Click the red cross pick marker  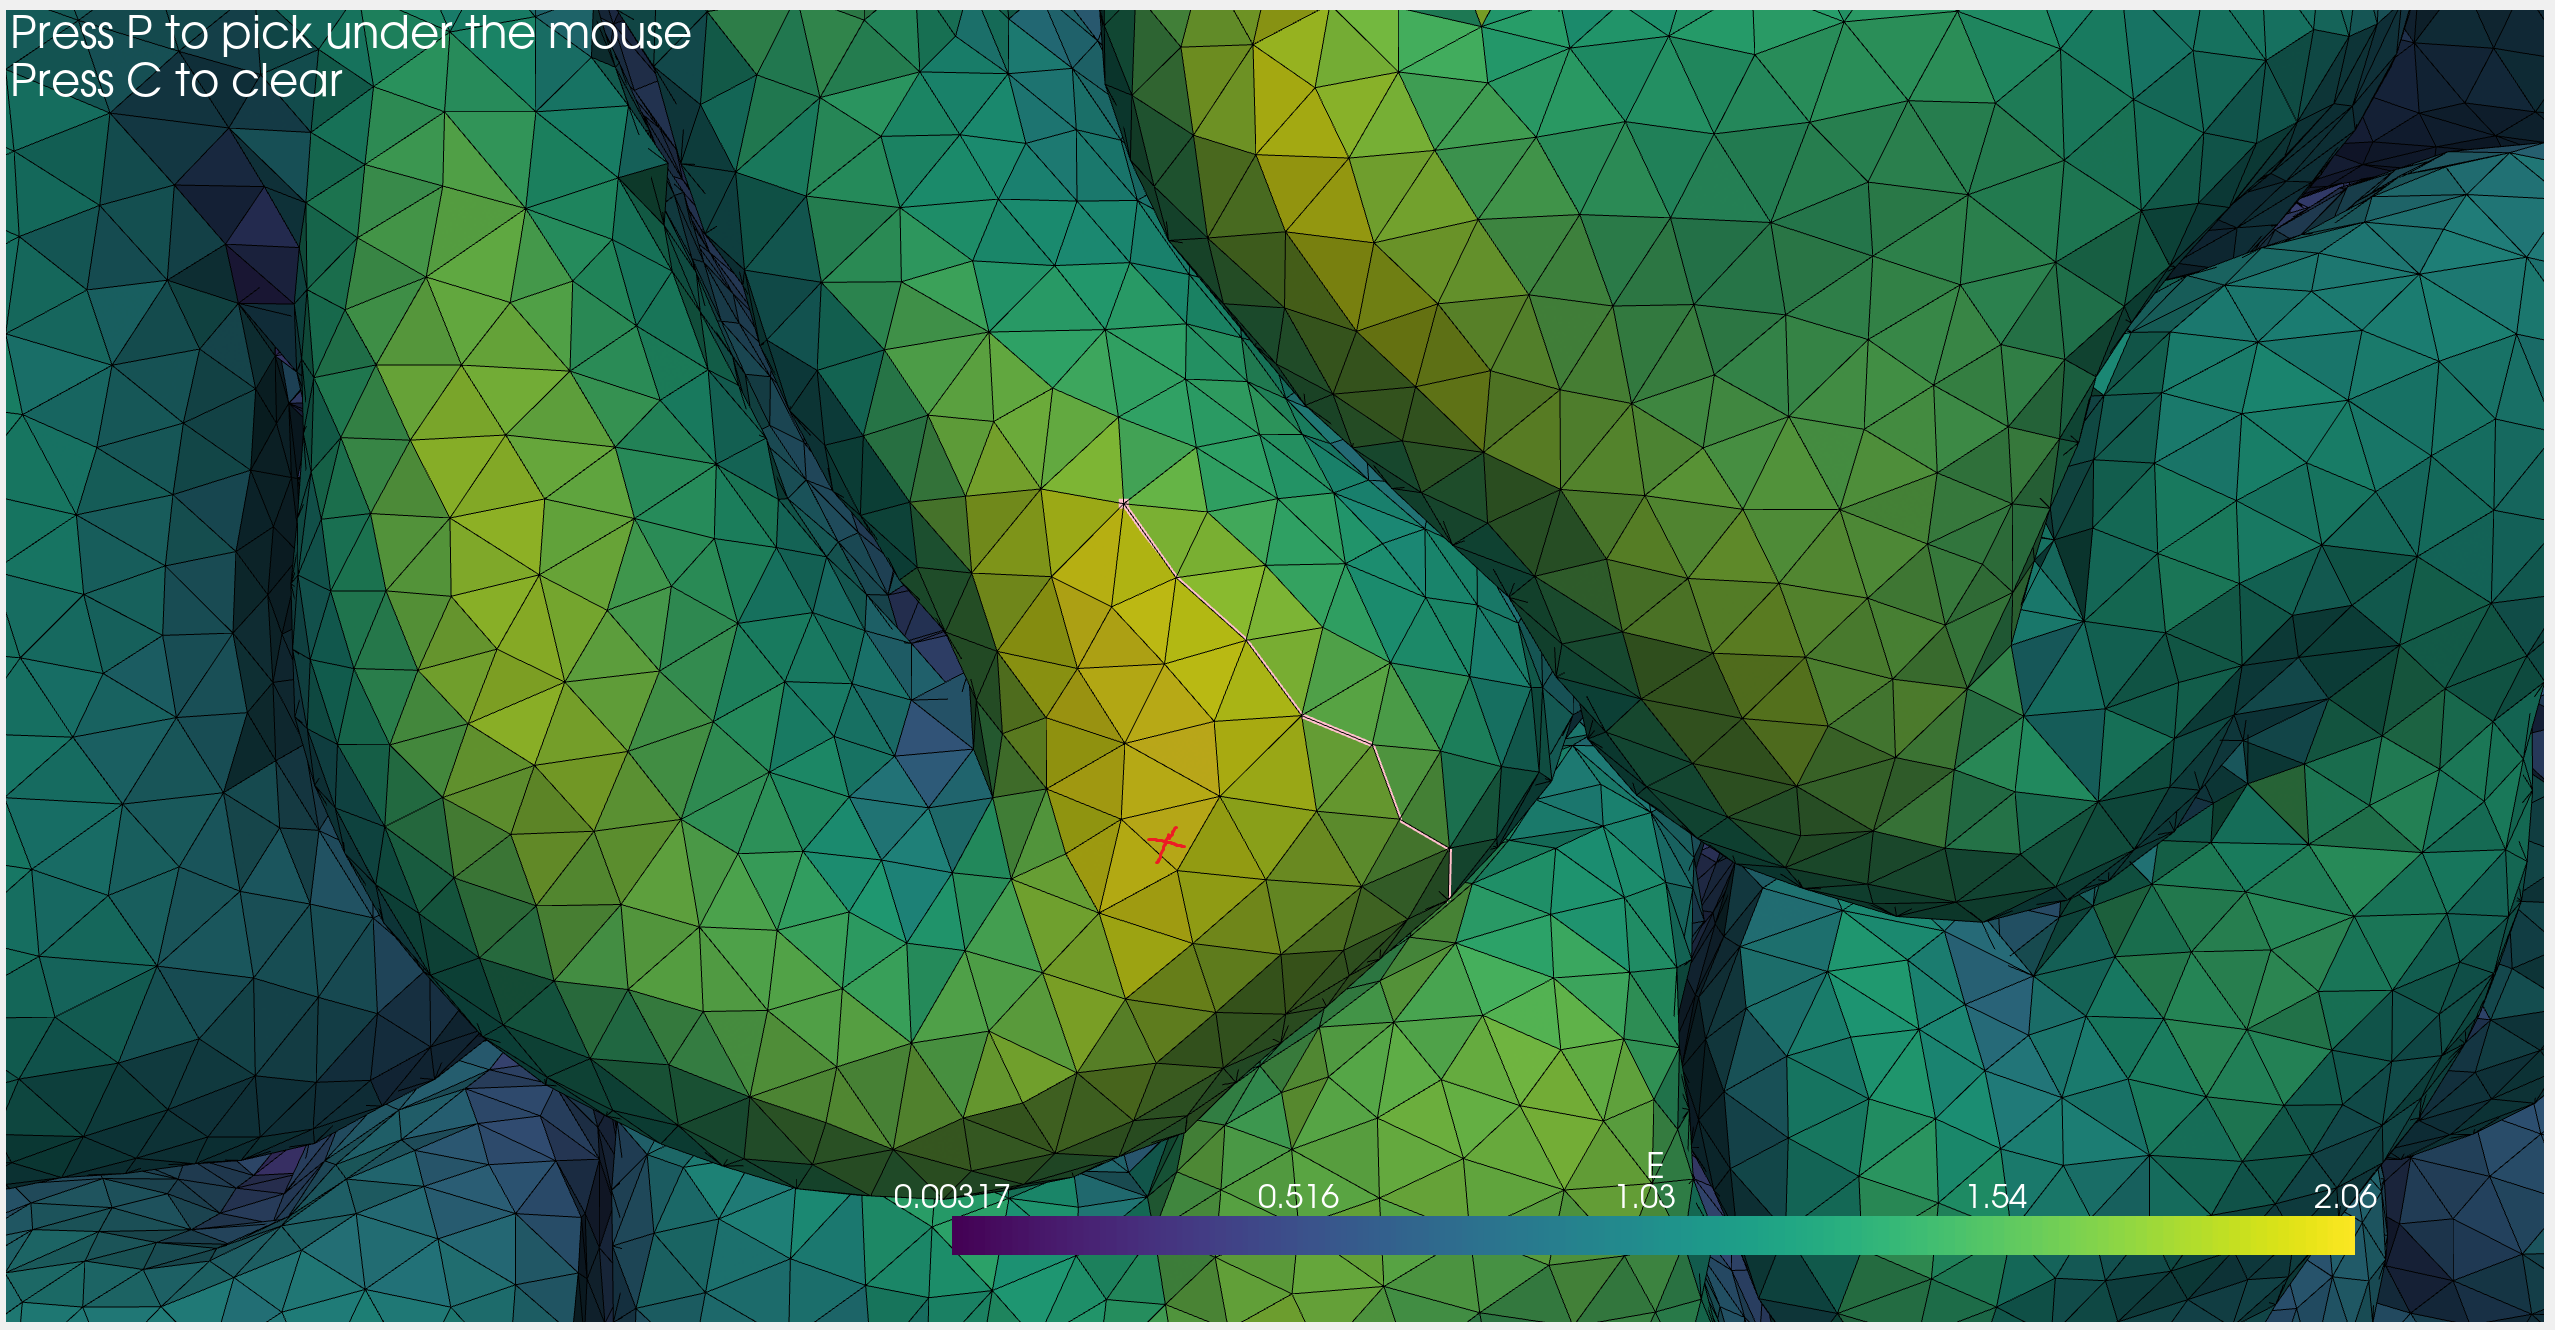tap(1166, 844)
